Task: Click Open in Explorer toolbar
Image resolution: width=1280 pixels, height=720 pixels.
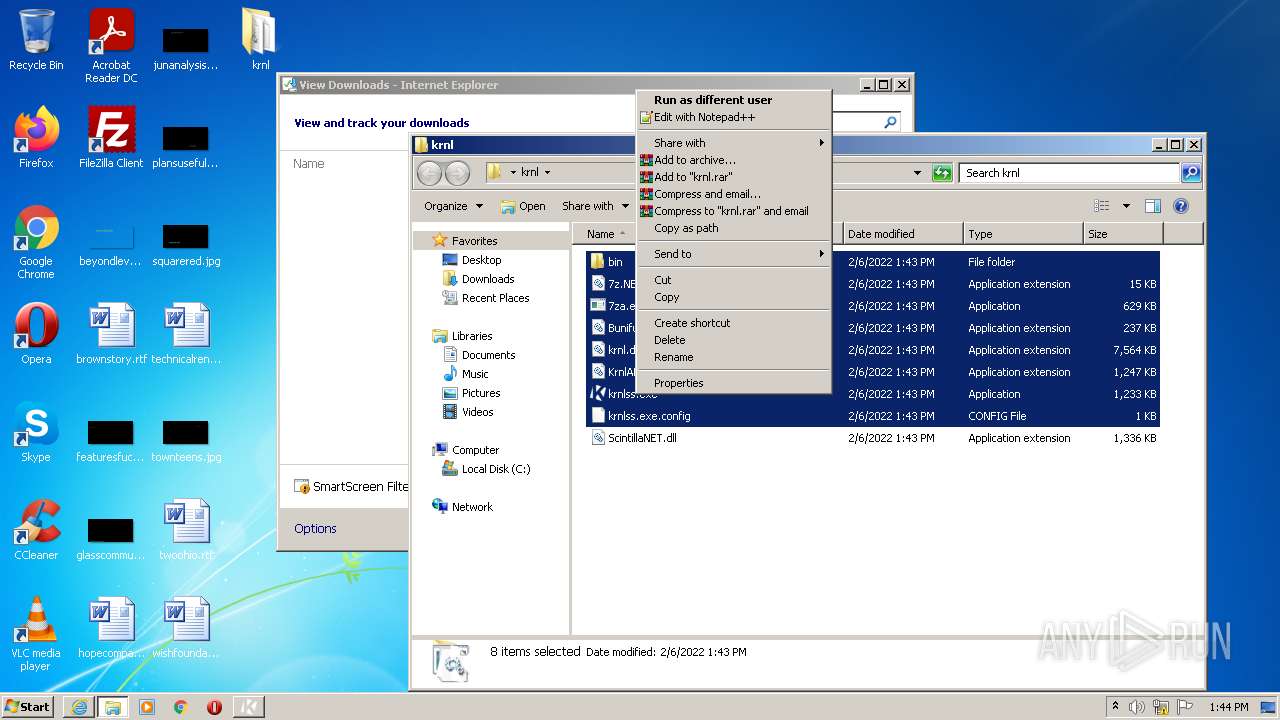Action: (x=523, y=206)
